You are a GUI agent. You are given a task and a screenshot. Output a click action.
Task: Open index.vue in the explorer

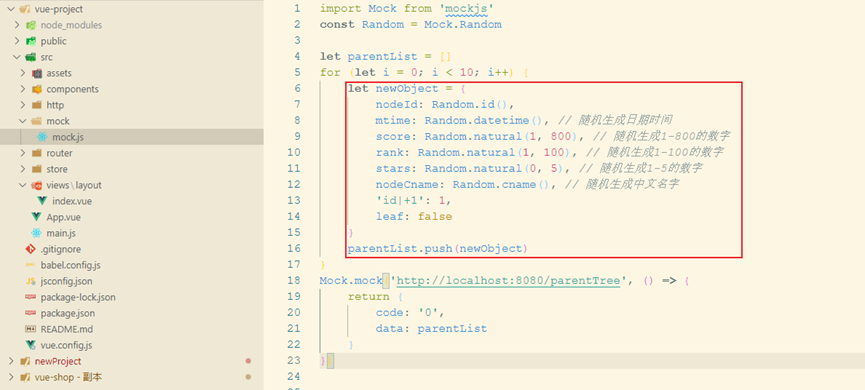click(72, 201)
